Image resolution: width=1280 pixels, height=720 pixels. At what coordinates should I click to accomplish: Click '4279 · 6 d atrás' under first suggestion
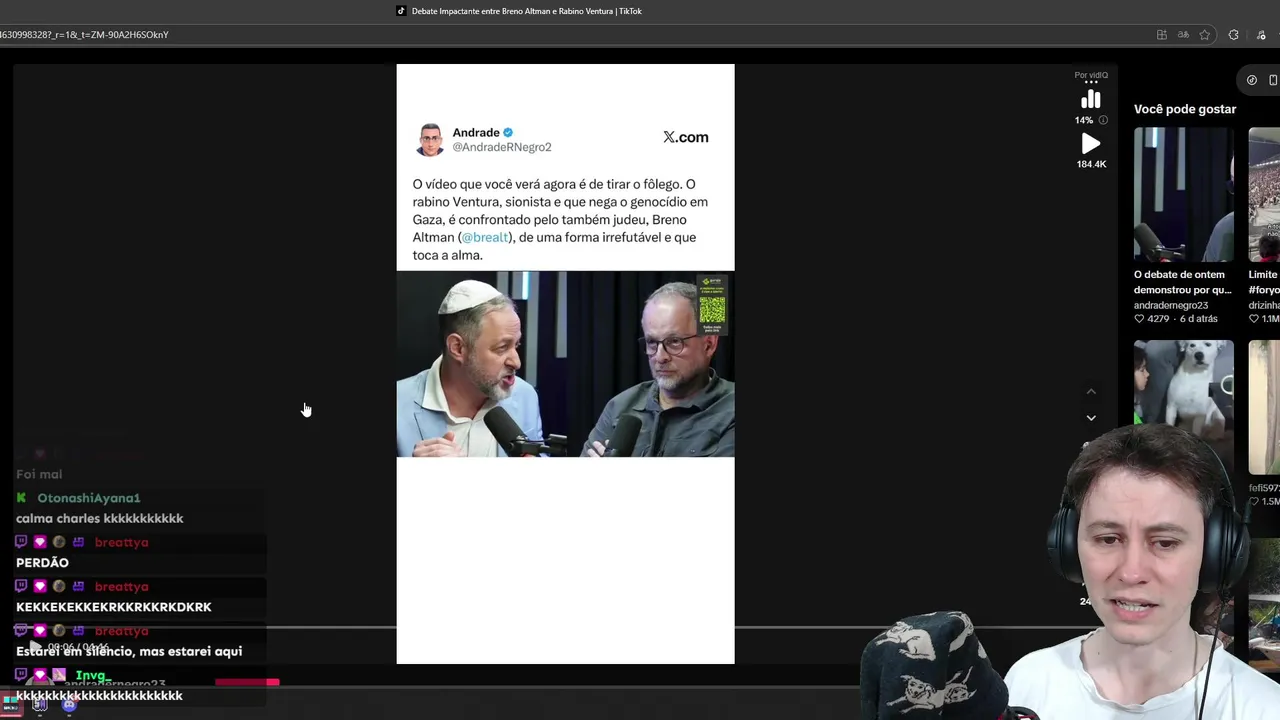tap(1176, 319)
